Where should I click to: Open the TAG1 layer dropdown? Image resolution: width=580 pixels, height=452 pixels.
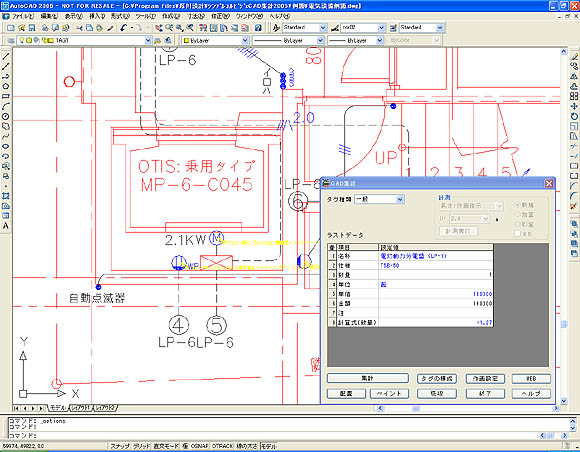click(148, 40)
